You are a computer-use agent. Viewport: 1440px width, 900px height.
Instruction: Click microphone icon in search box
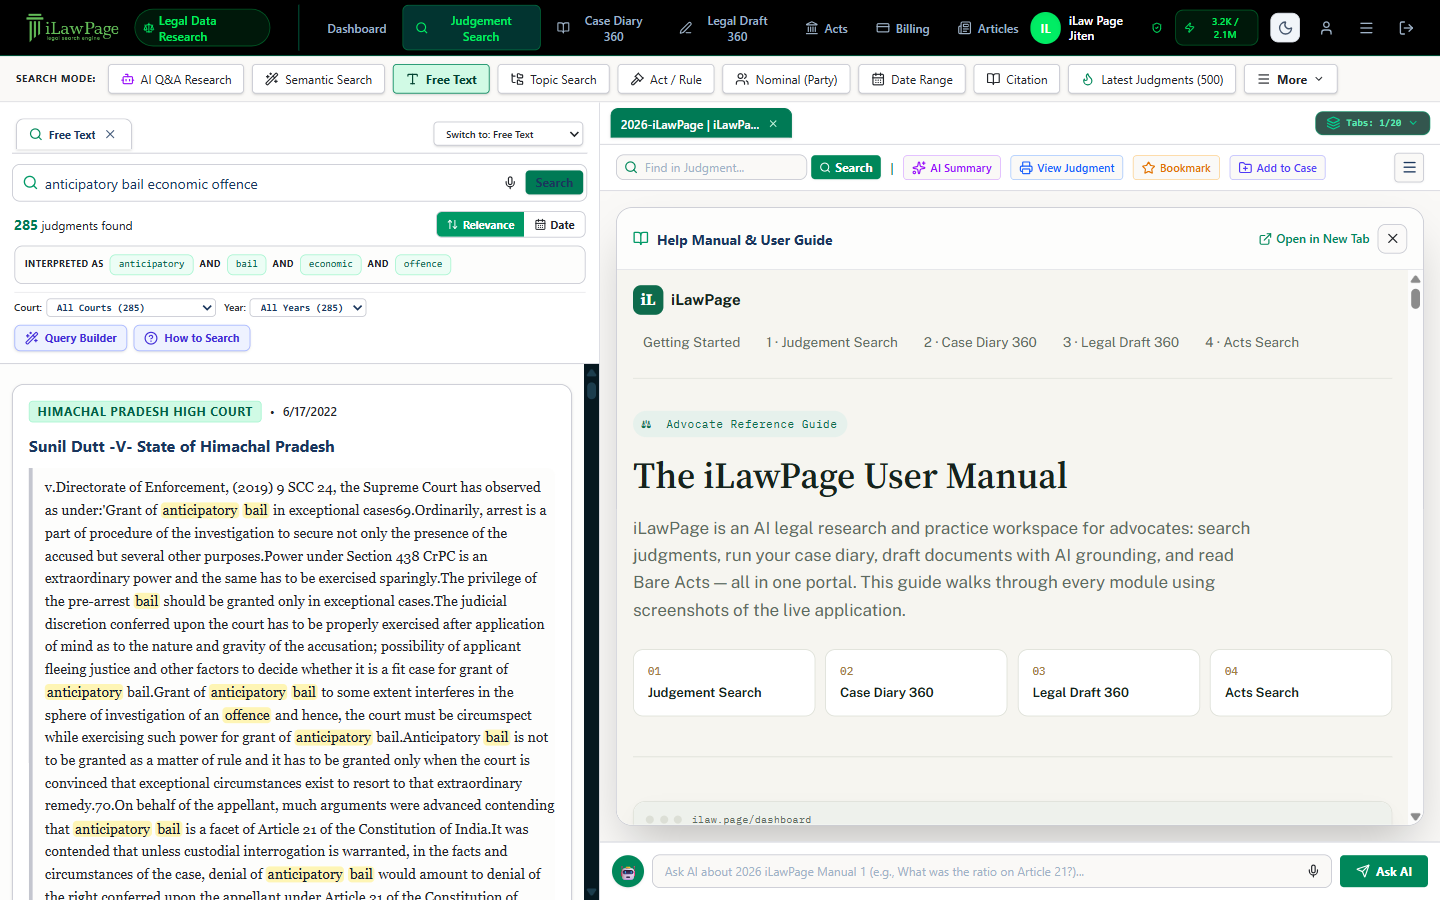(510, 183)
